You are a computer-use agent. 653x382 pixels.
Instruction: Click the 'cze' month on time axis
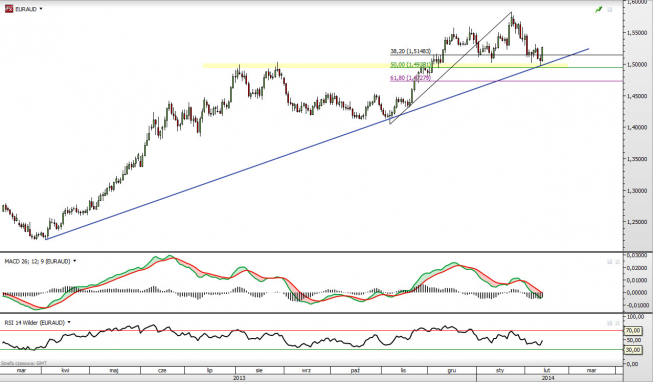coord(162,370)
